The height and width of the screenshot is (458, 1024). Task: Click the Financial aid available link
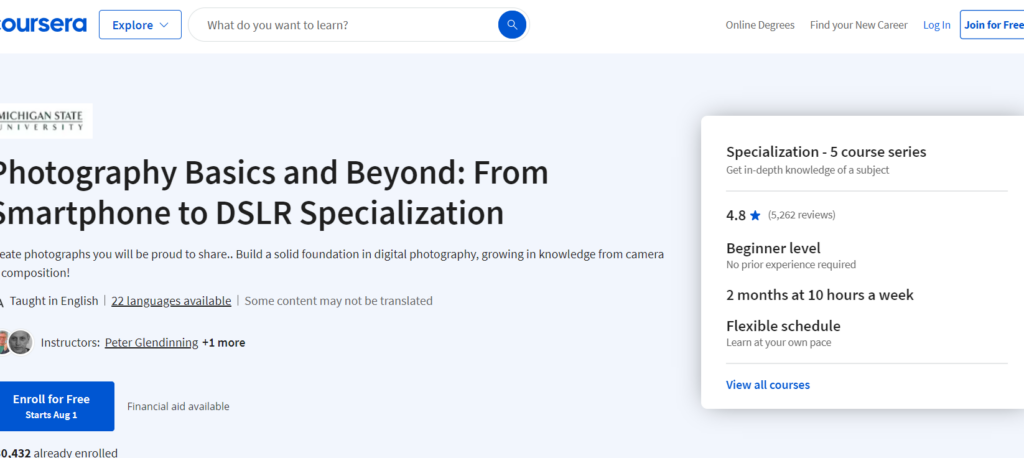(178, 406)
